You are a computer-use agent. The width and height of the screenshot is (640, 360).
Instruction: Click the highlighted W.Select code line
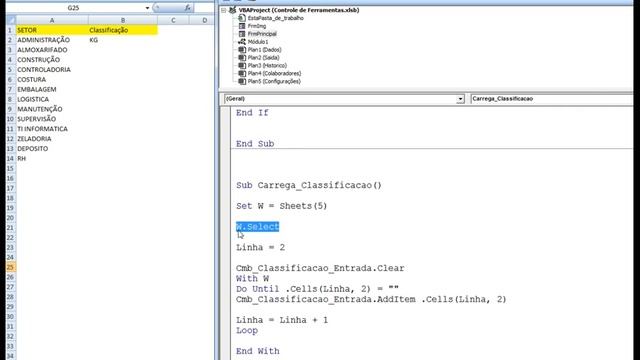point(258,227)
